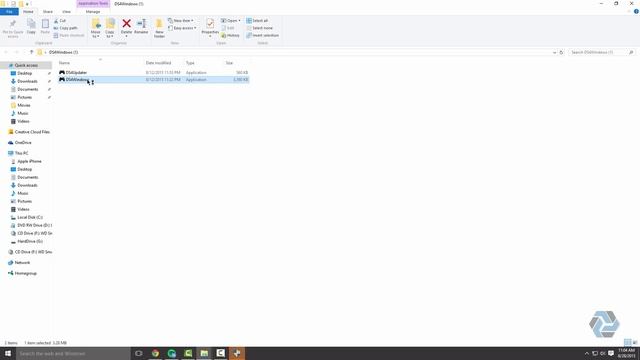The image size is (640, 360).
Task: Open the File menu tab
Action: click(9, 11)
